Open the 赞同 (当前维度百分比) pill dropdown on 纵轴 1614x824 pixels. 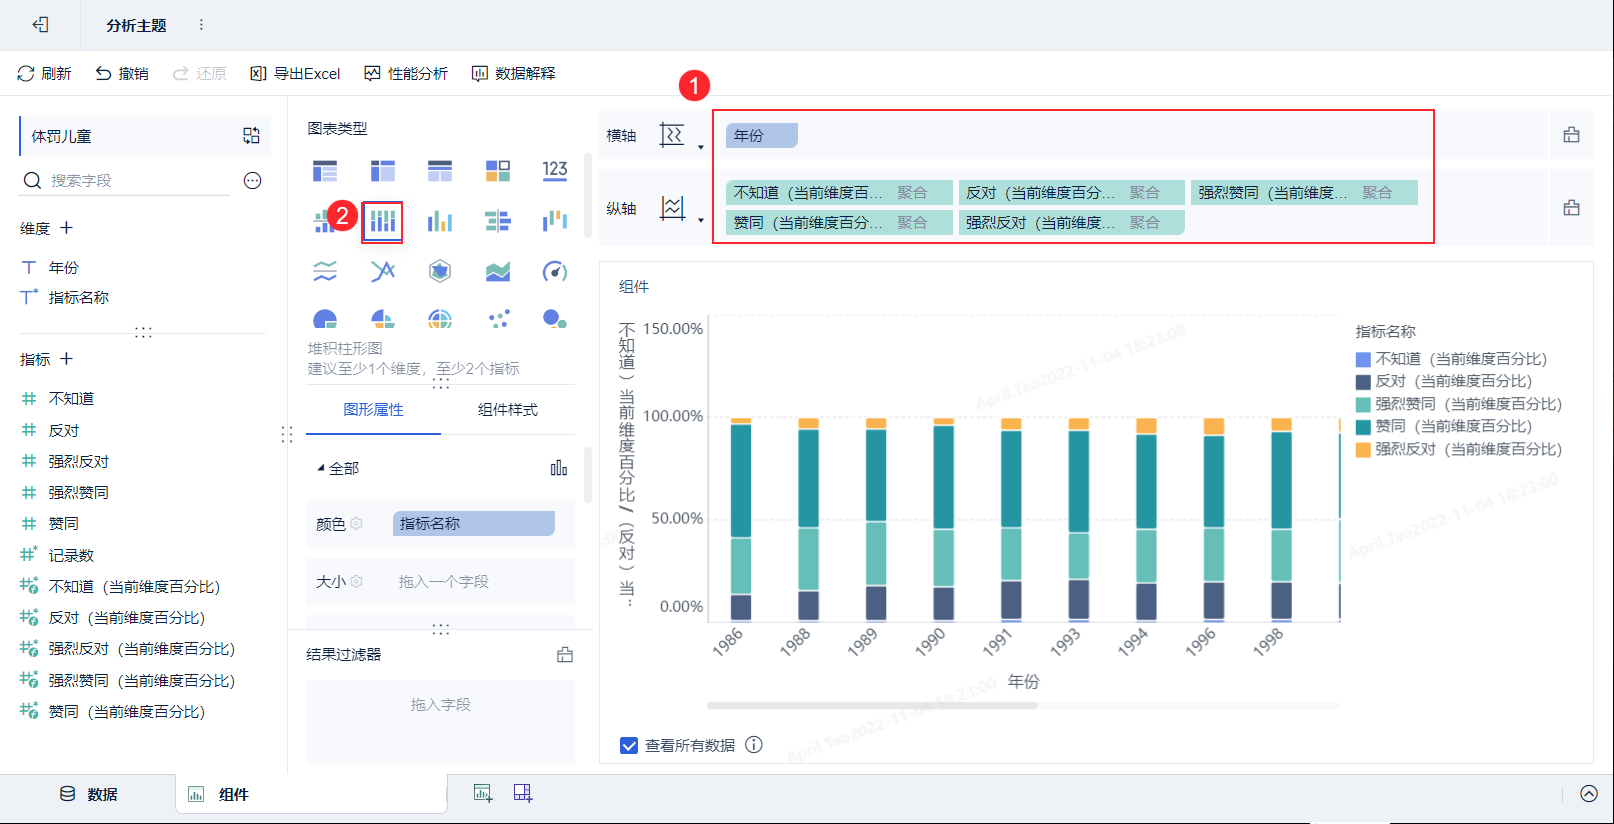point(839,222)
